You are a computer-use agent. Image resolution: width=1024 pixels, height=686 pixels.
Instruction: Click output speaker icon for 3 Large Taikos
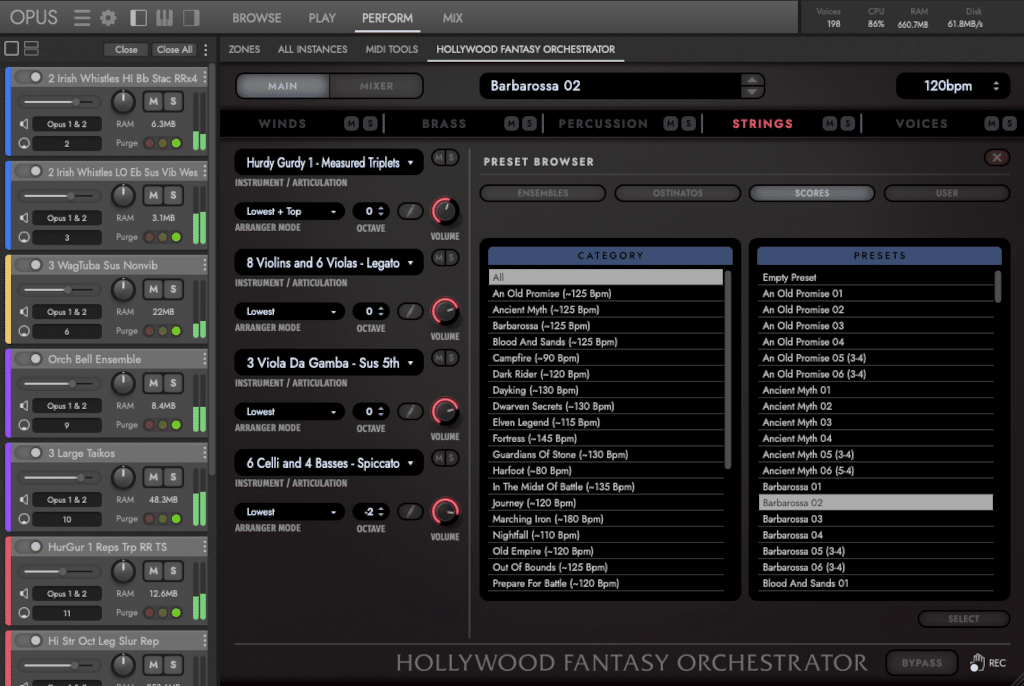pyautogui.click(x=24, y=499)
